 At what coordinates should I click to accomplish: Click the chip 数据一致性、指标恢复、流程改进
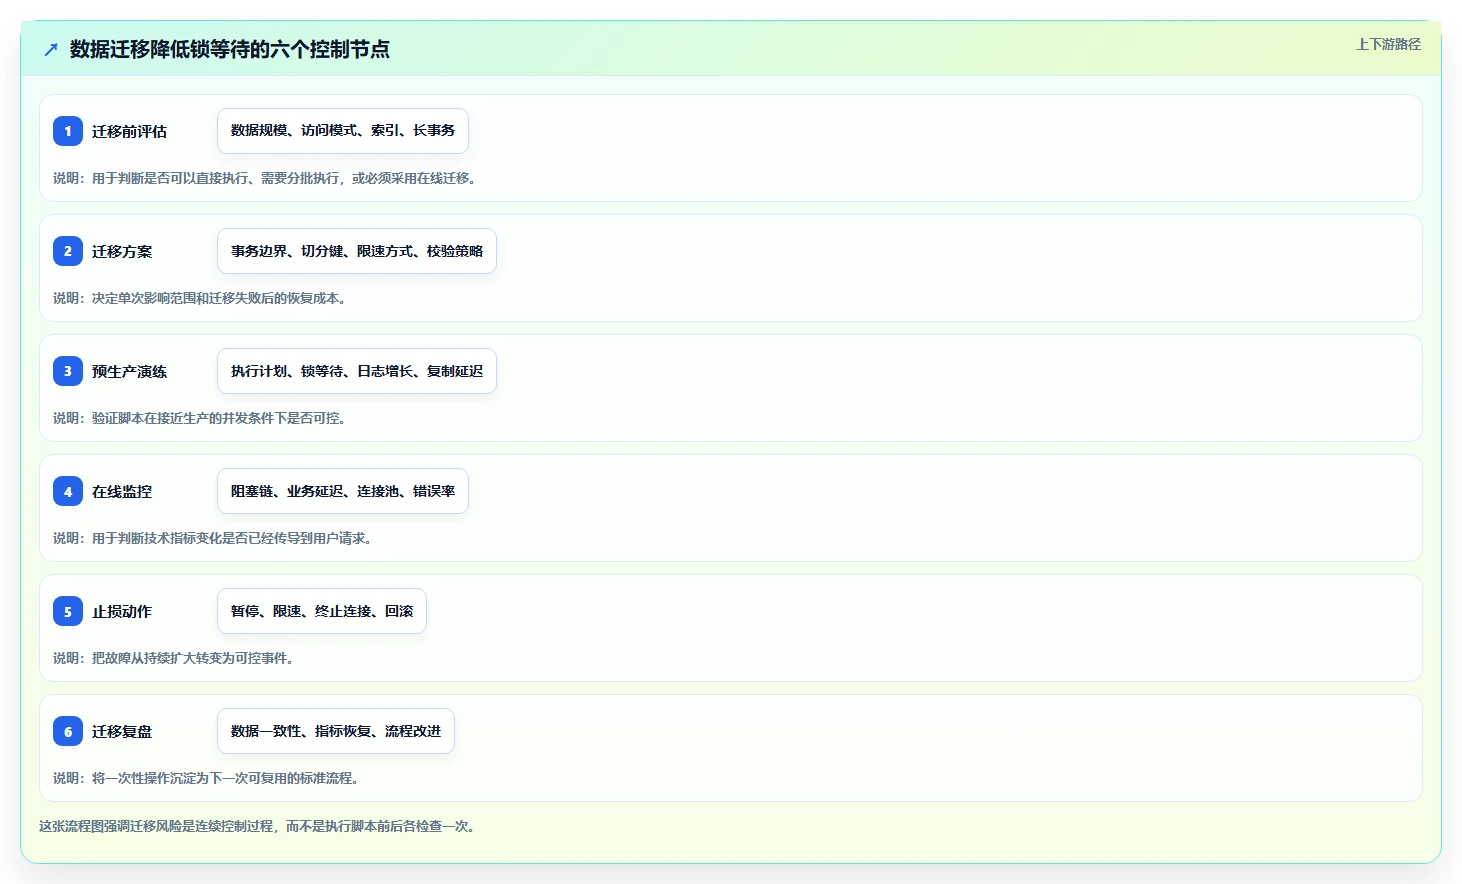click(336, 731)
